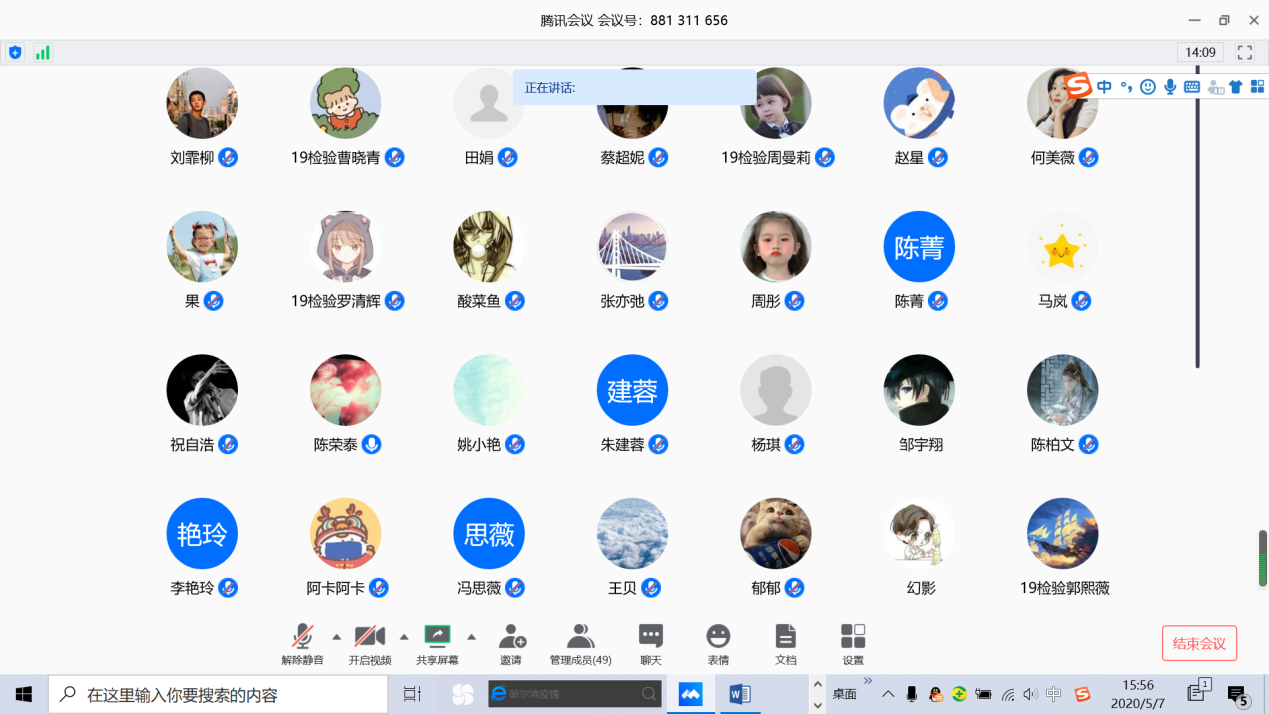Viewport: 1269px width, 714px height.
Task: Enter full screen mode via top-right icon
Action: (x=1245, y=53)
